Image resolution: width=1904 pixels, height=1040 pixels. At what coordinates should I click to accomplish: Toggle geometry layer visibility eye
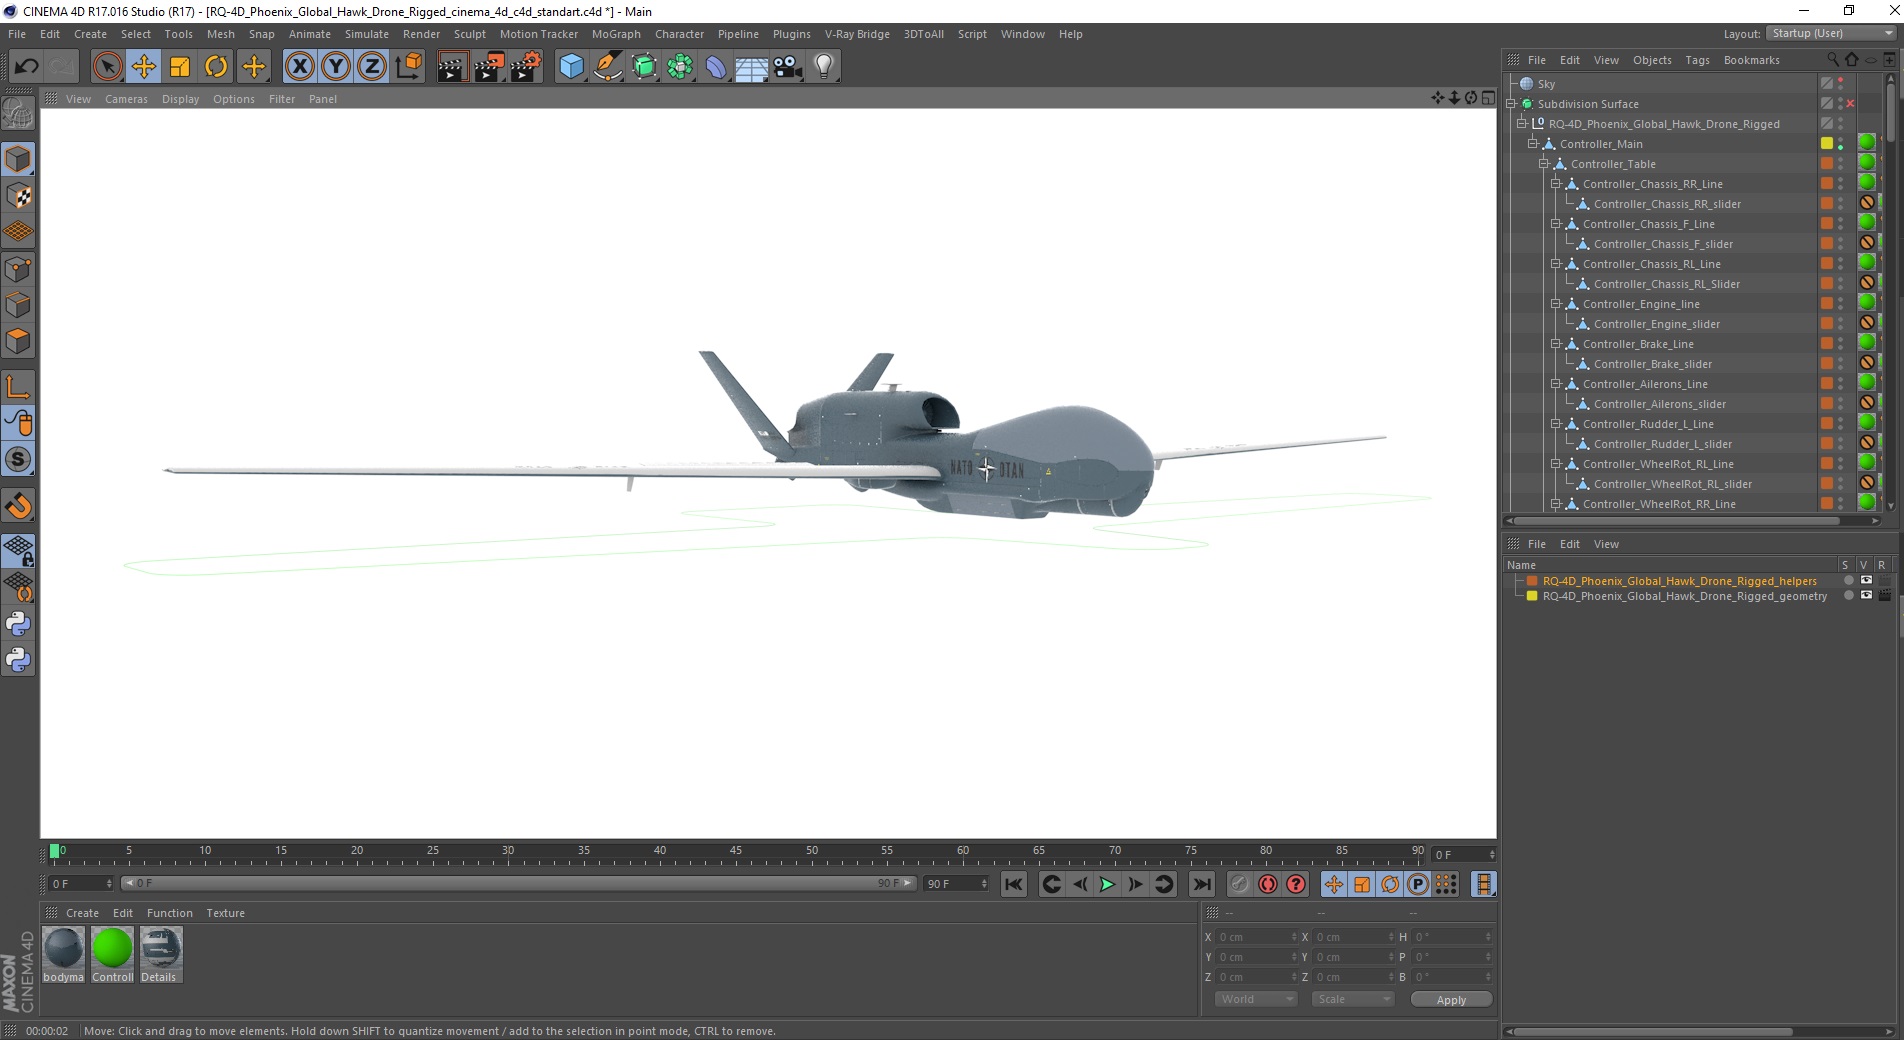point(1866,595)
